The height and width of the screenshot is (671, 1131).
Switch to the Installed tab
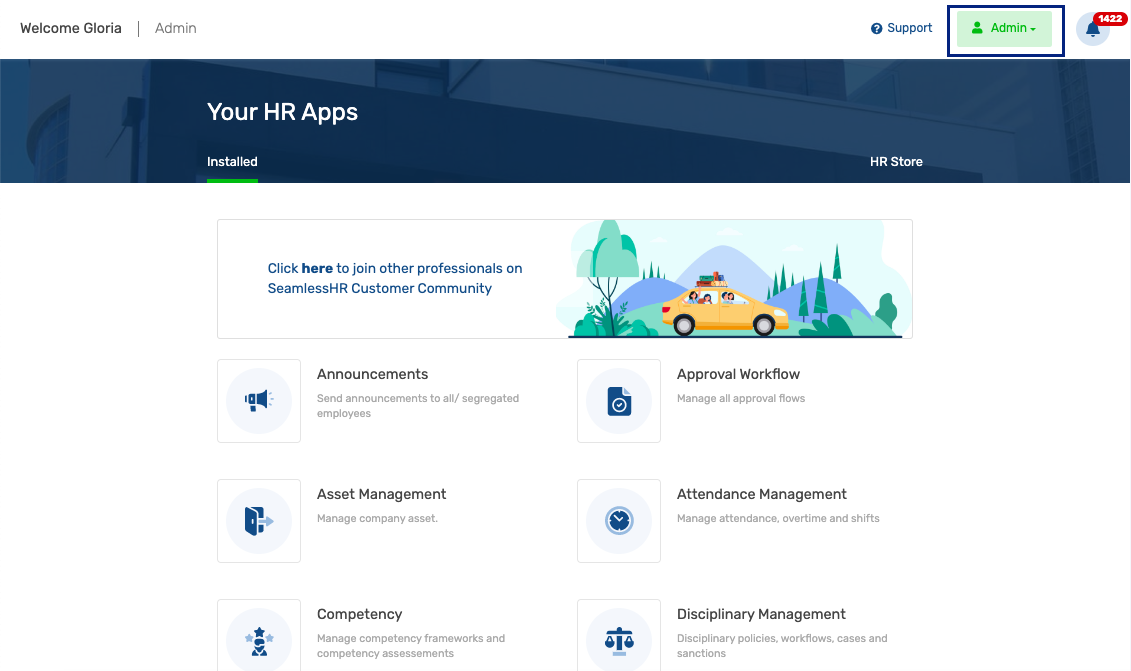pyautogui.click(x=232, y=162)
